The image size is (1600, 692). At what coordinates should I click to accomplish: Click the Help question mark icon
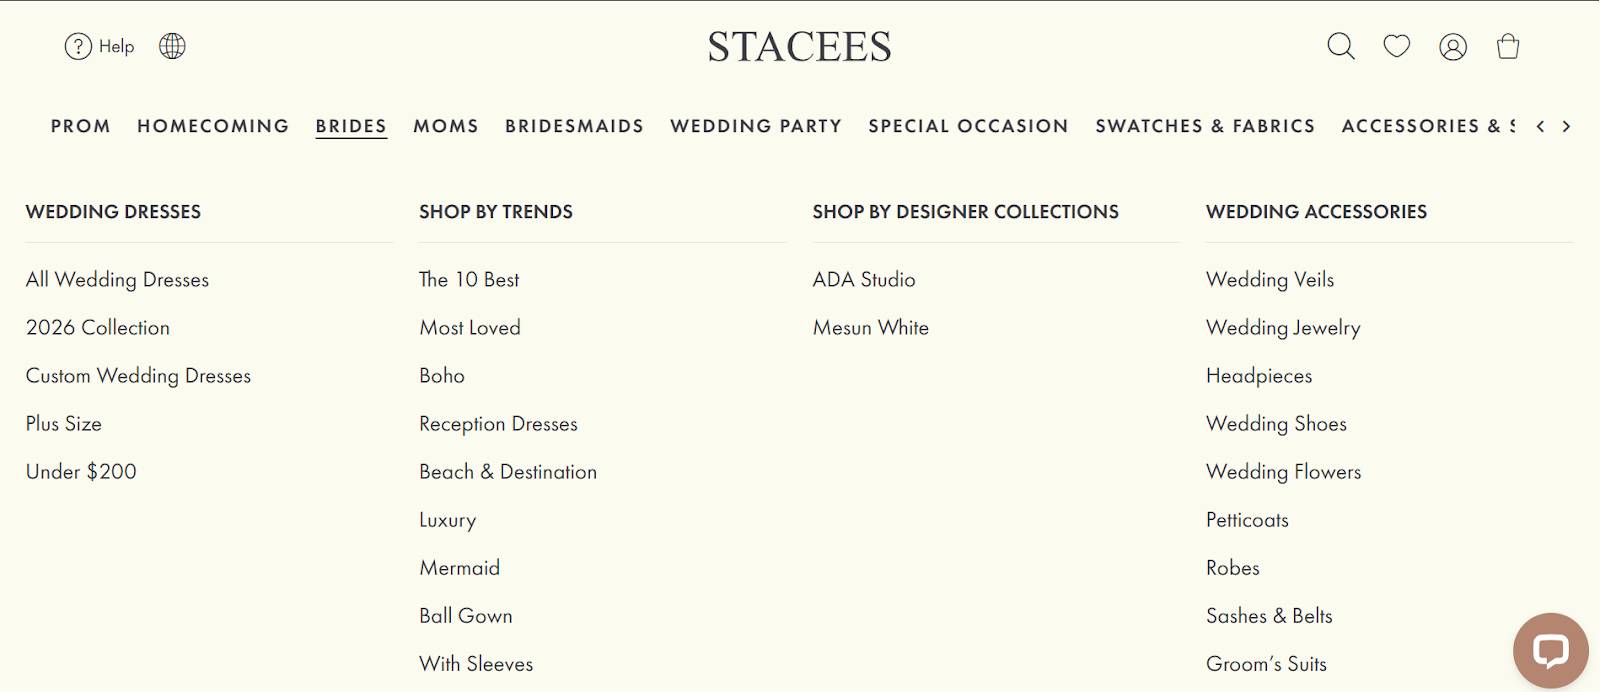[x=78, y=46]
